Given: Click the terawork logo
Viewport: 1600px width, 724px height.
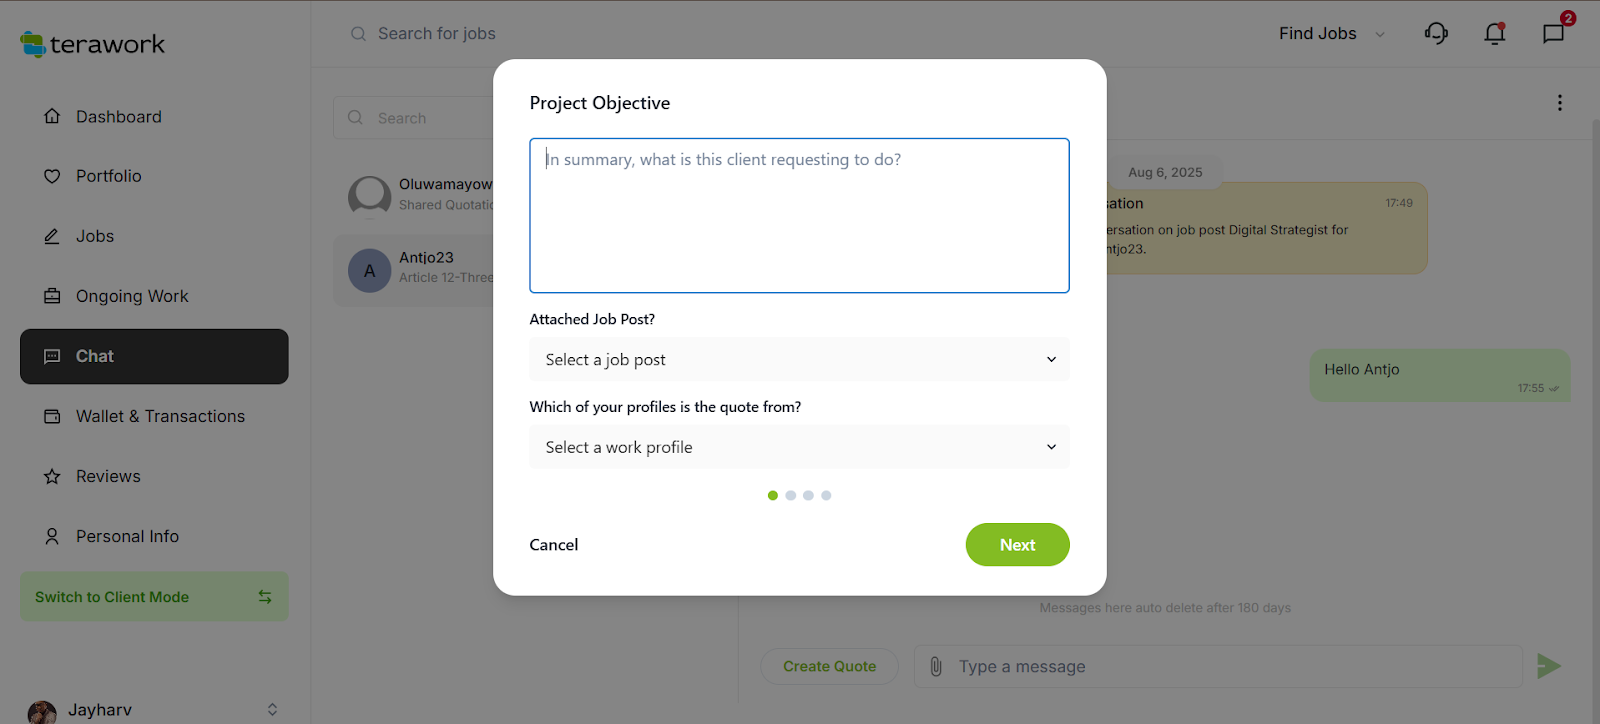Looking at the screenshot, I should 93,44.
